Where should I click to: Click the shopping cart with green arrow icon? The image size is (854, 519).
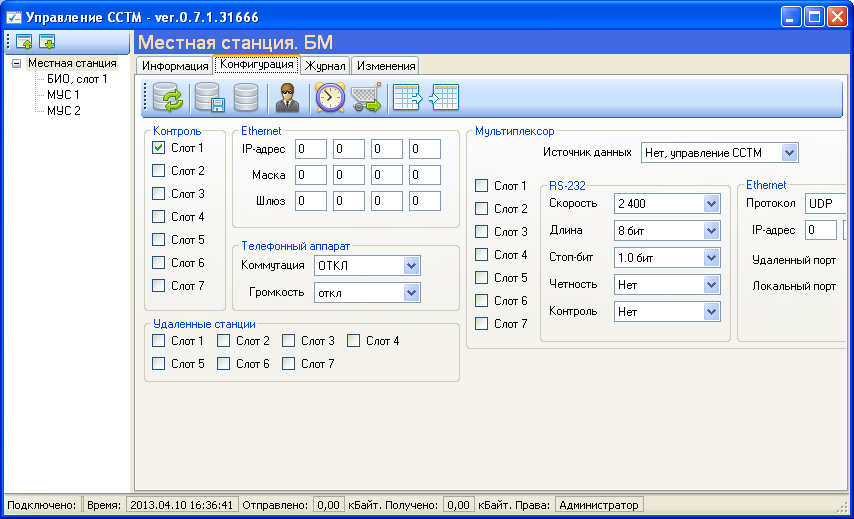tap(365, 97)
